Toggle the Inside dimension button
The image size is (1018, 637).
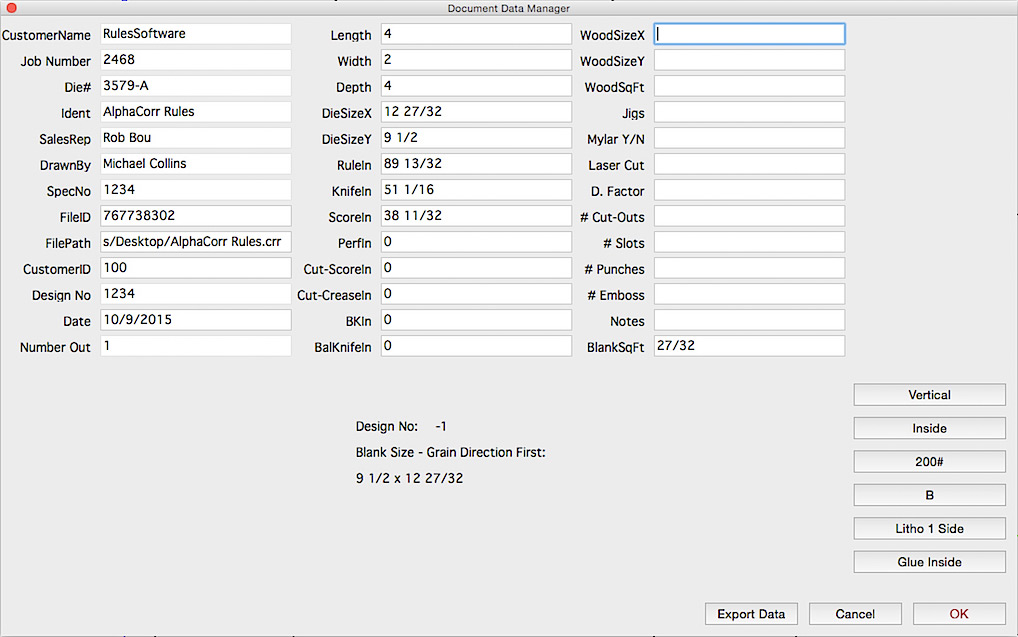tap(929, 428)
